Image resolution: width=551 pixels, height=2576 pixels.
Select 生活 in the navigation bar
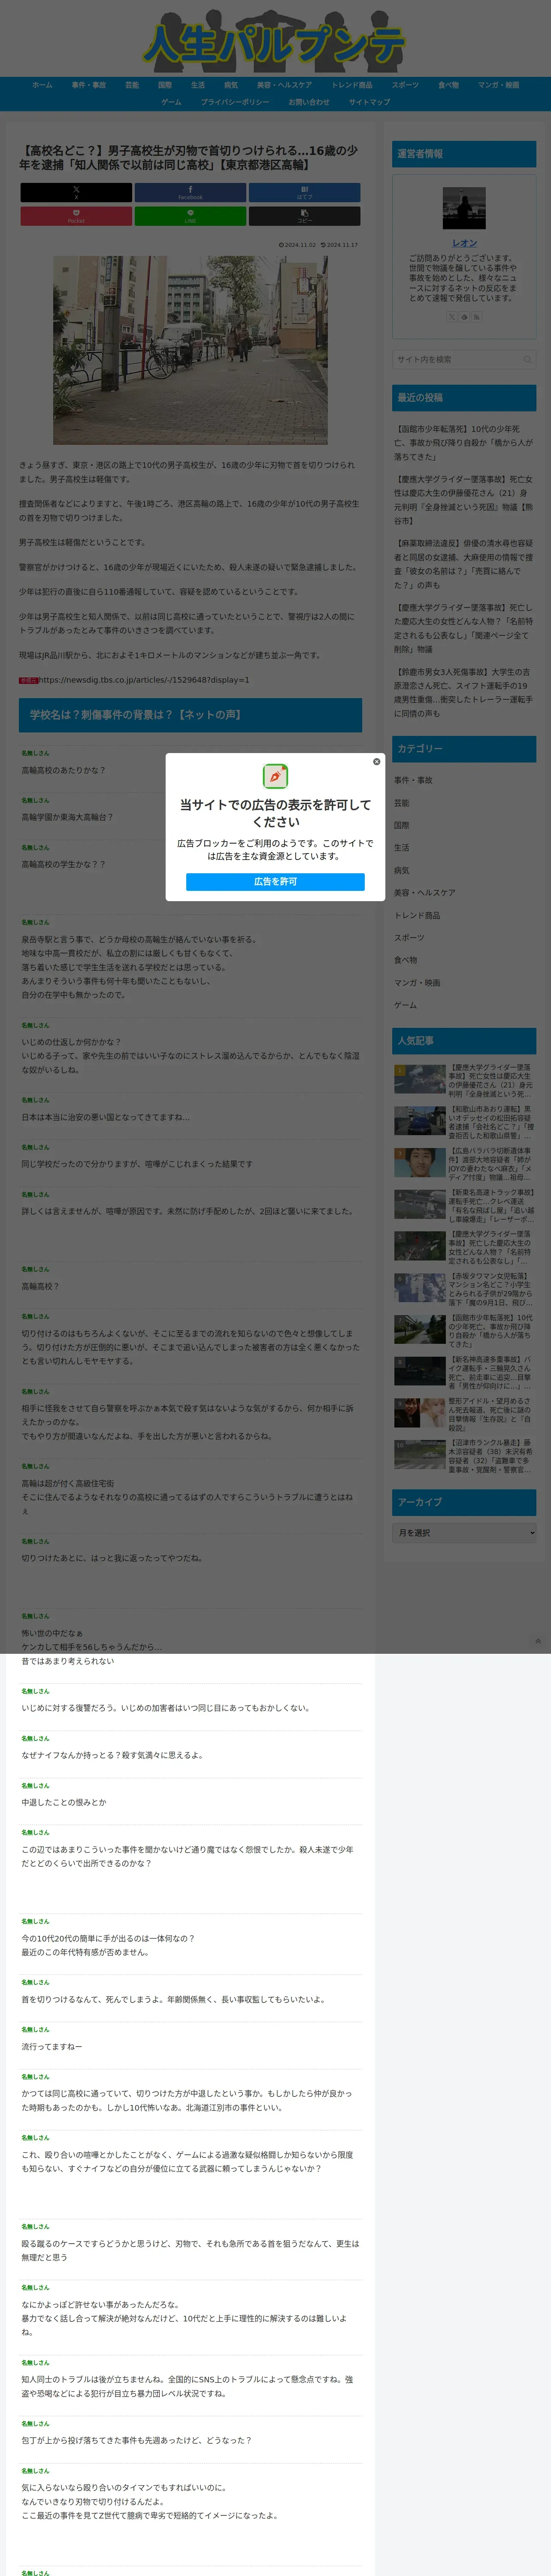tap(198, 85)
